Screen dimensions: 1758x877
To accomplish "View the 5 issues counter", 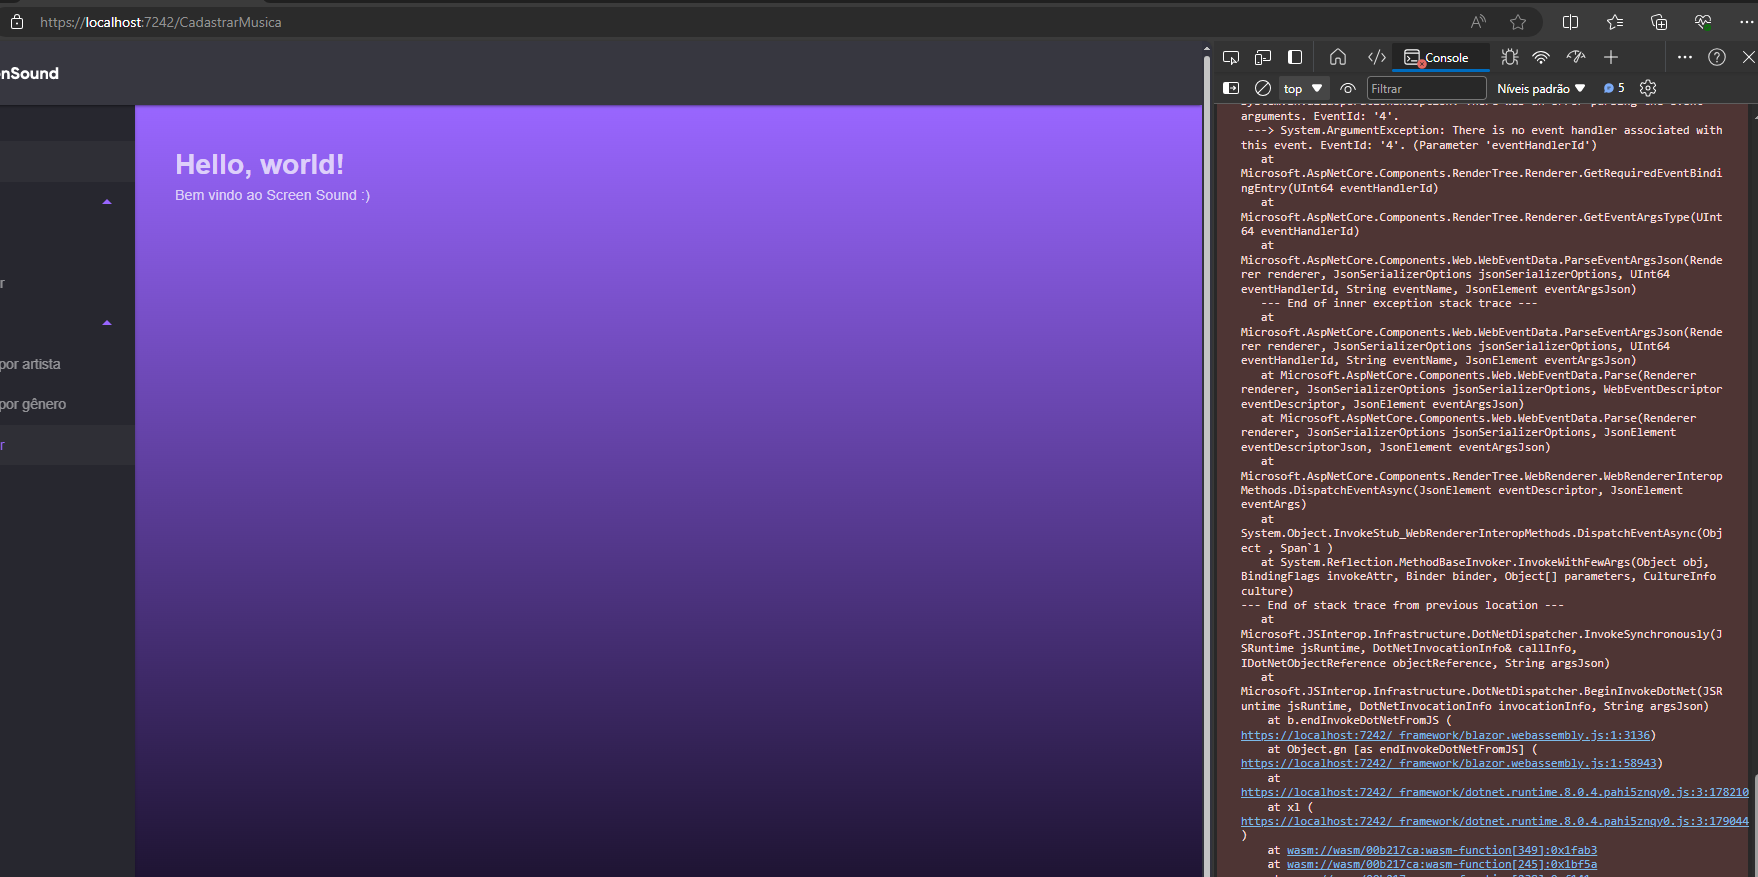I will point(1614,88).
